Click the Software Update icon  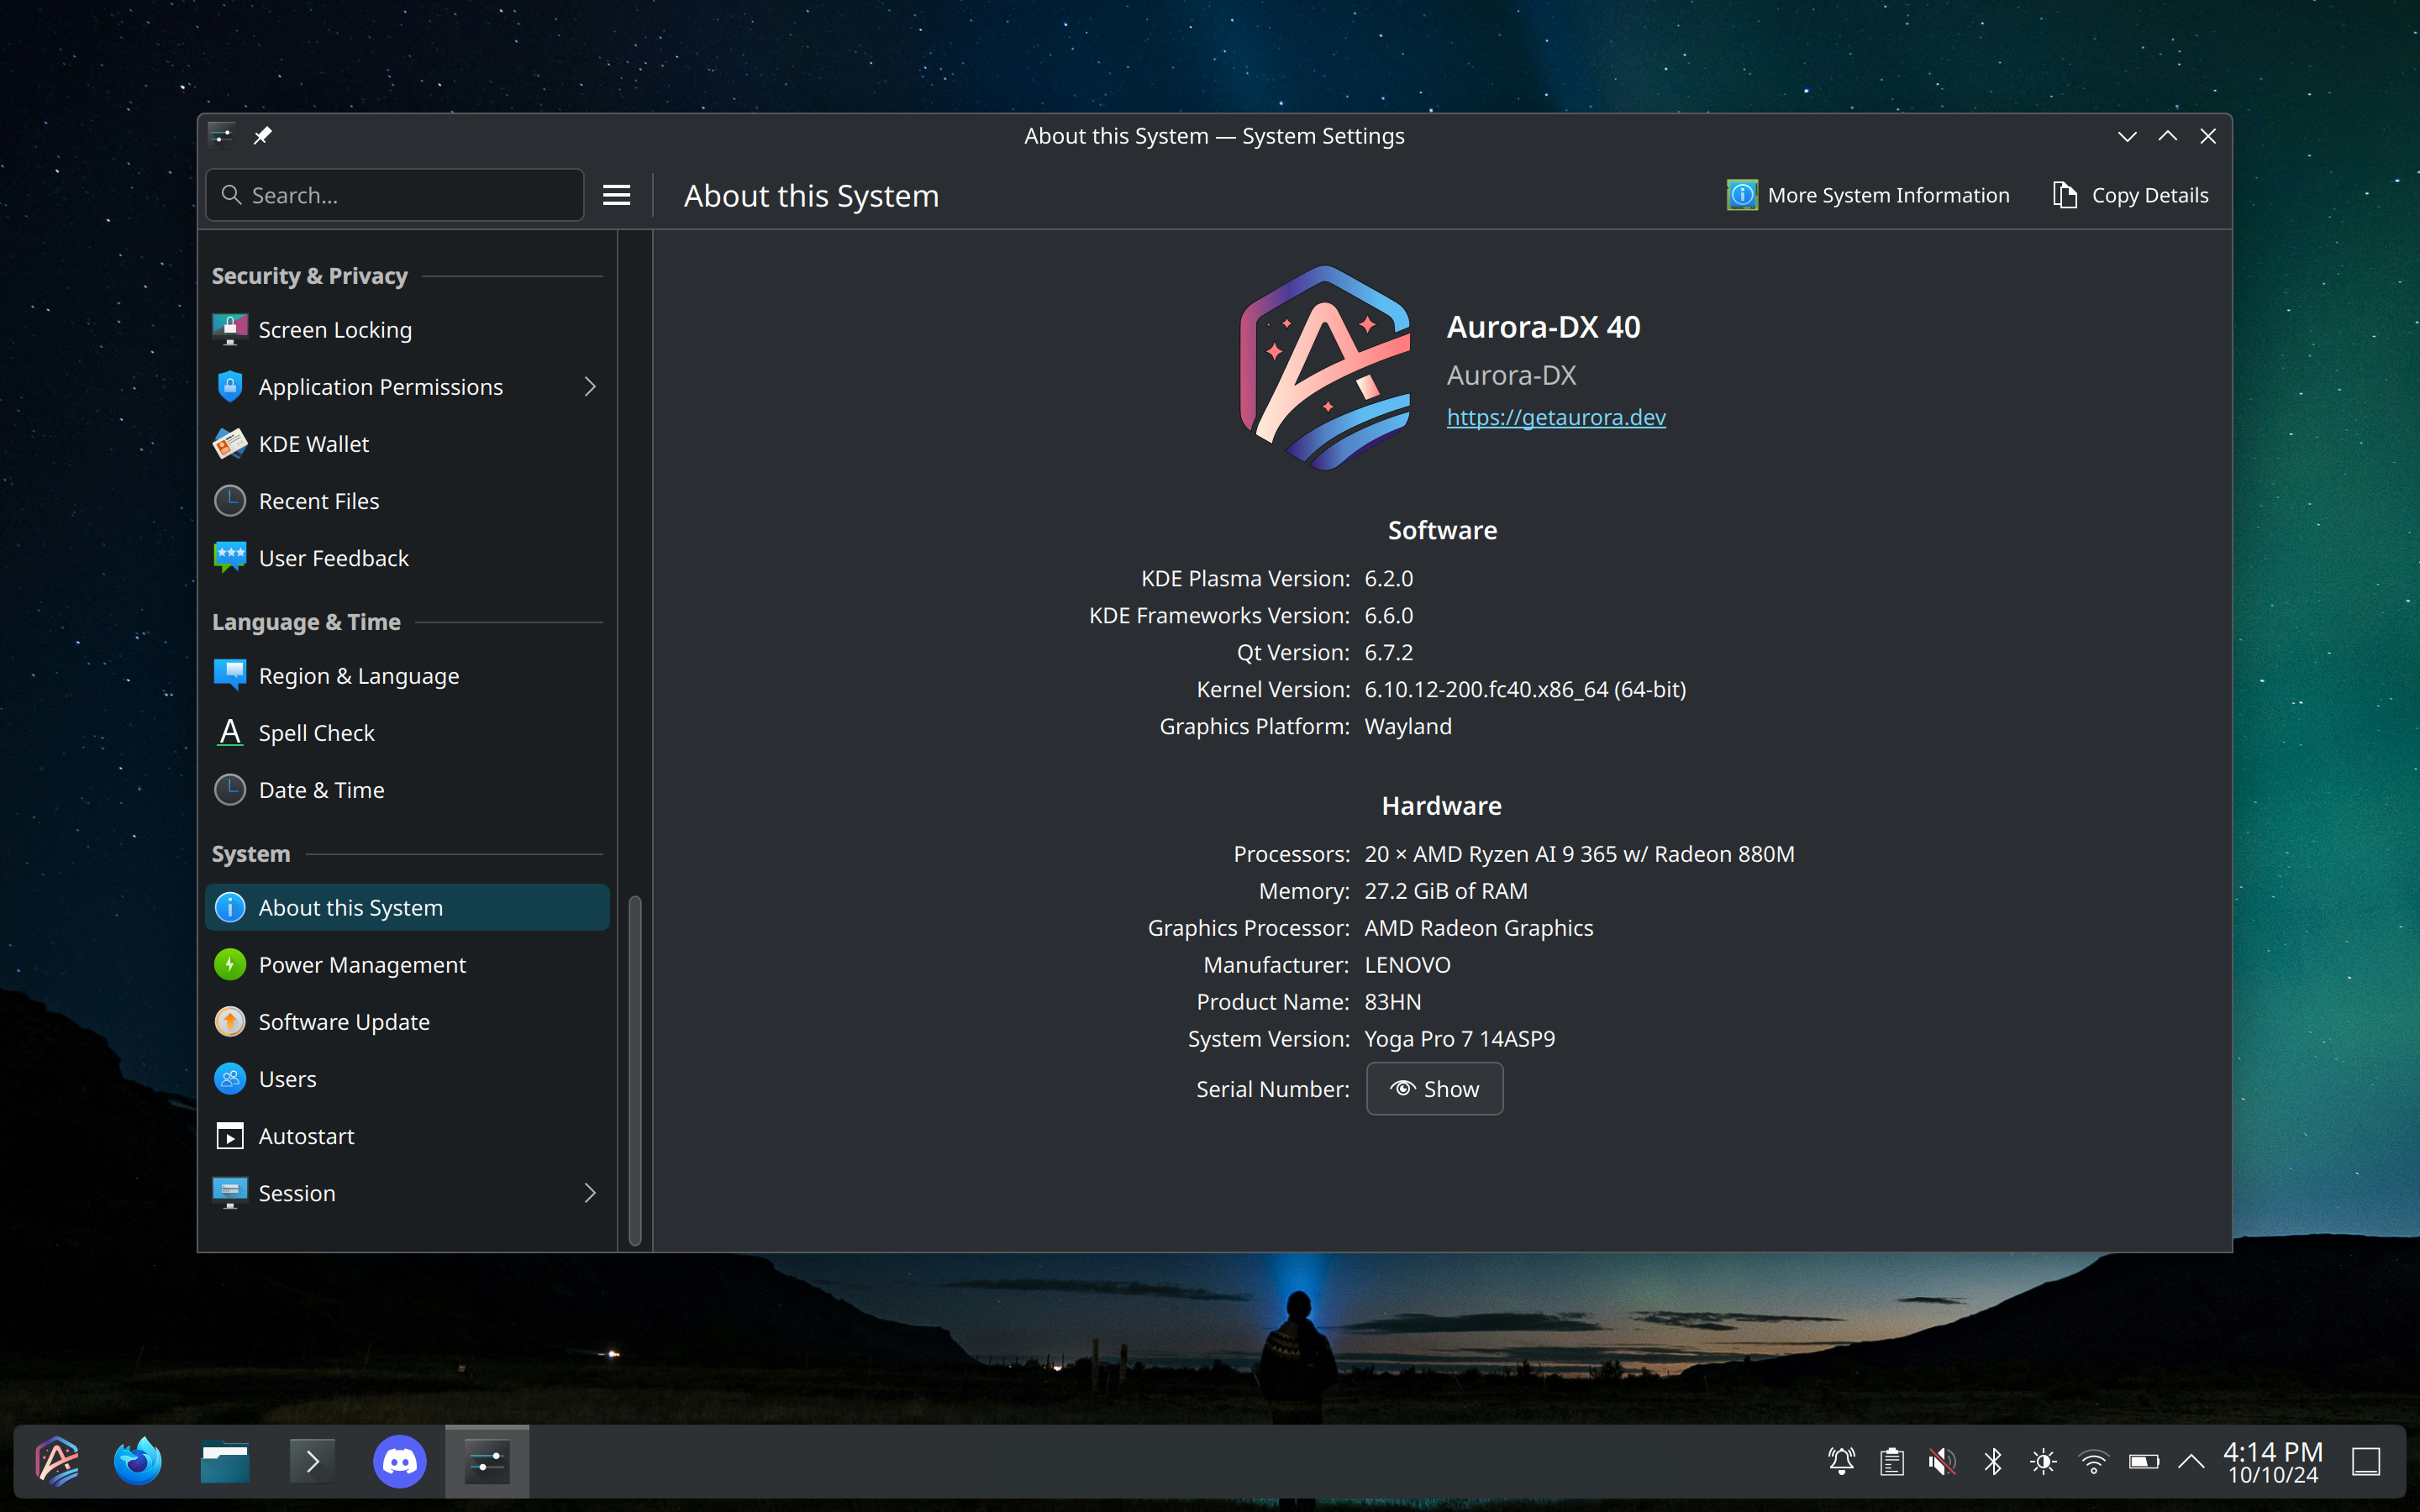coord(230,1021)
